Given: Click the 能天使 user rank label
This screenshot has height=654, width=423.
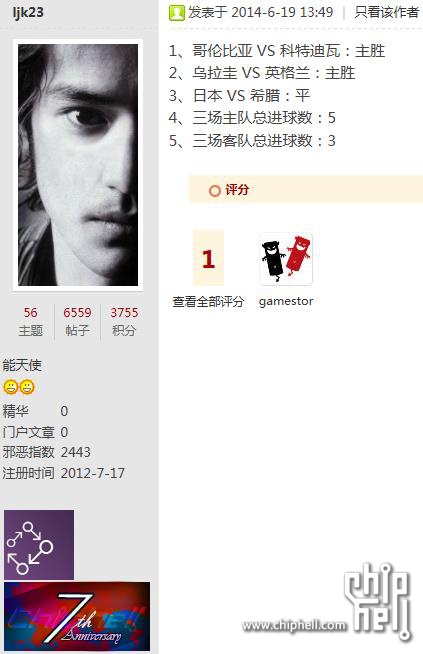Looking at the screenshot, I should [x=22, y=365].
